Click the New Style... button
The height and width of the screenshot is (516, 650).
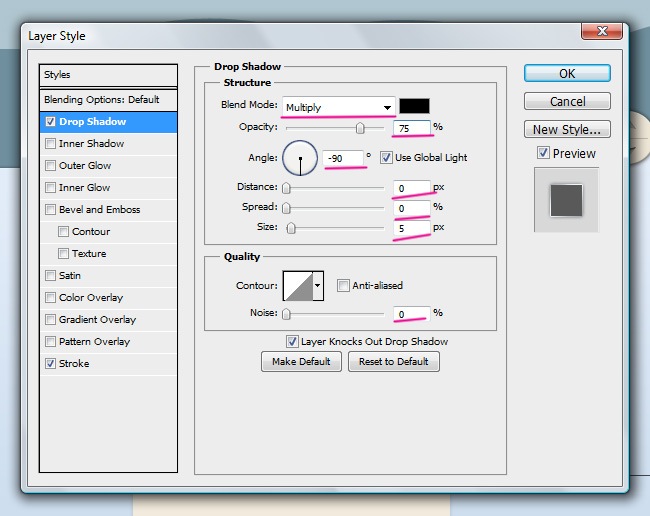(567, 129)
